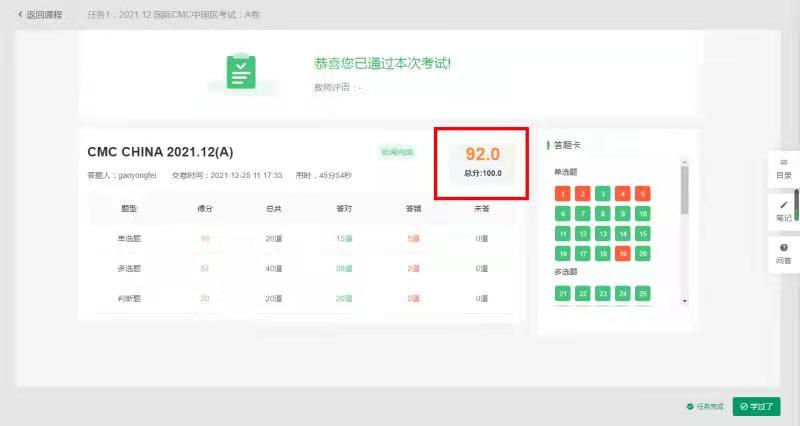Click the 答题卡 panel heading
This screenshot has width=800, height=426.
coord(567,145)
